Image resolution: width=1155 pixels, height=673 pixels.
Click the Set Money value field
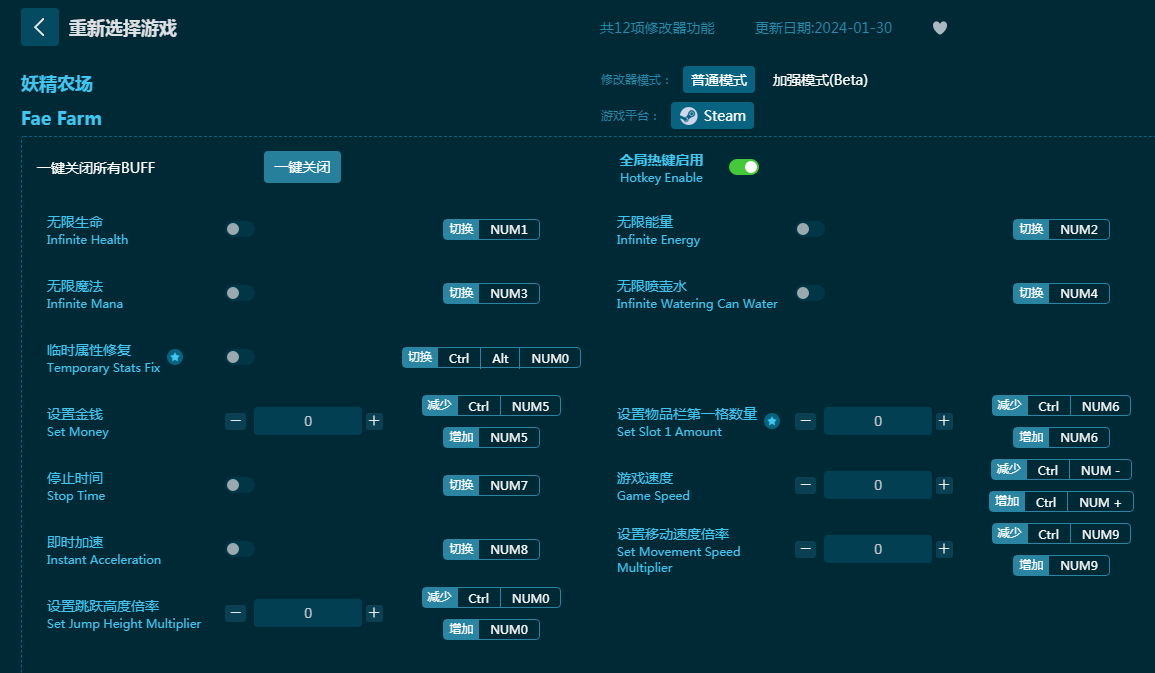(x=308, y=421)
